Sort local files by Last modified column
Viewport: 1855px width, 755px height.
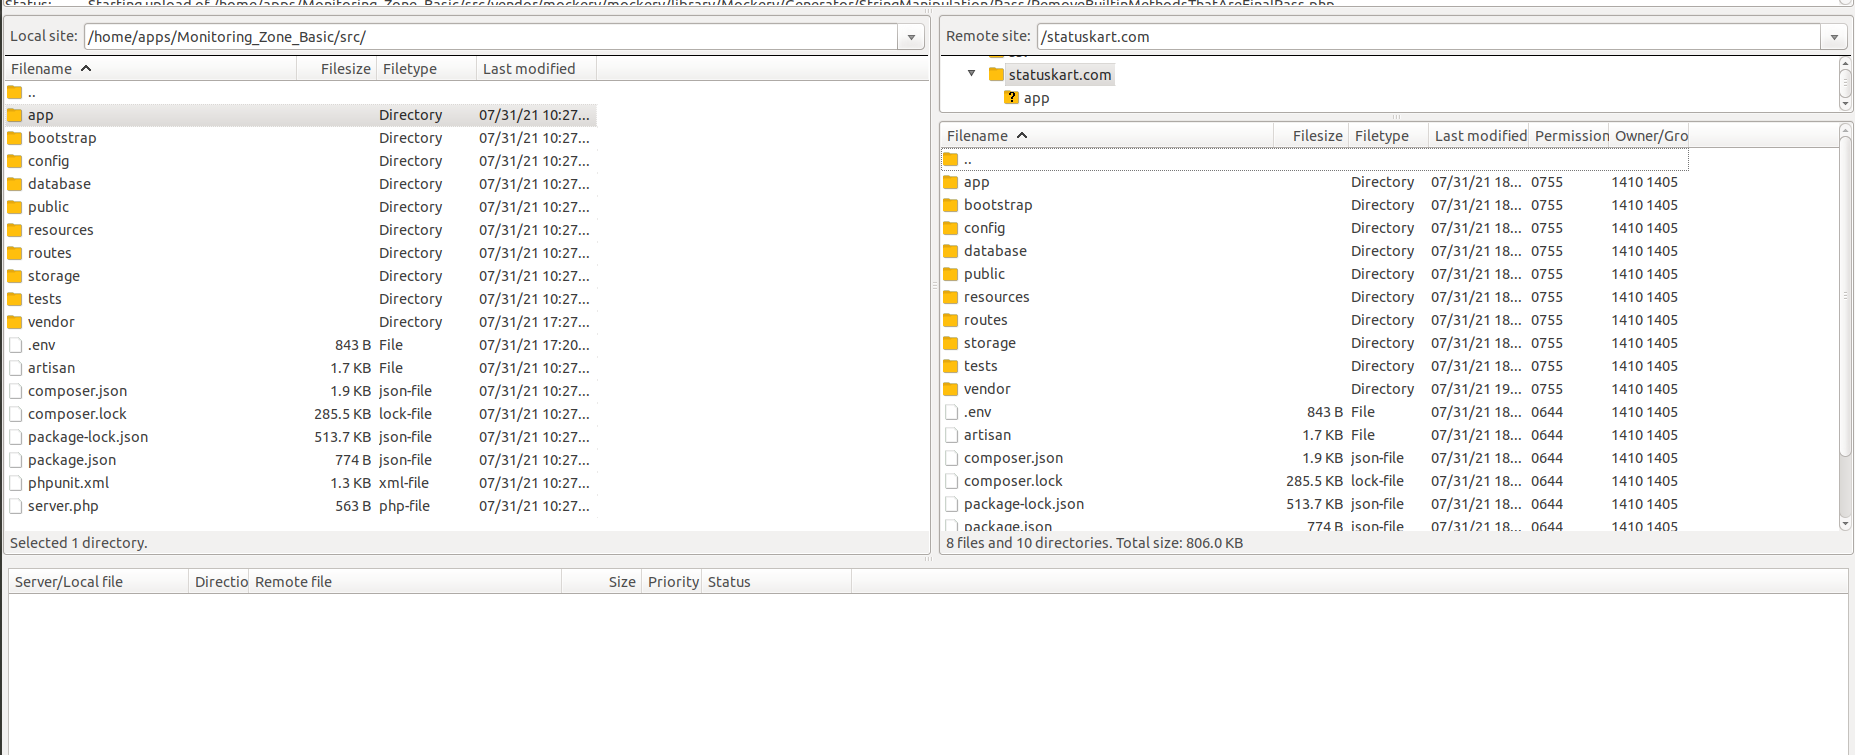(529, 69)
